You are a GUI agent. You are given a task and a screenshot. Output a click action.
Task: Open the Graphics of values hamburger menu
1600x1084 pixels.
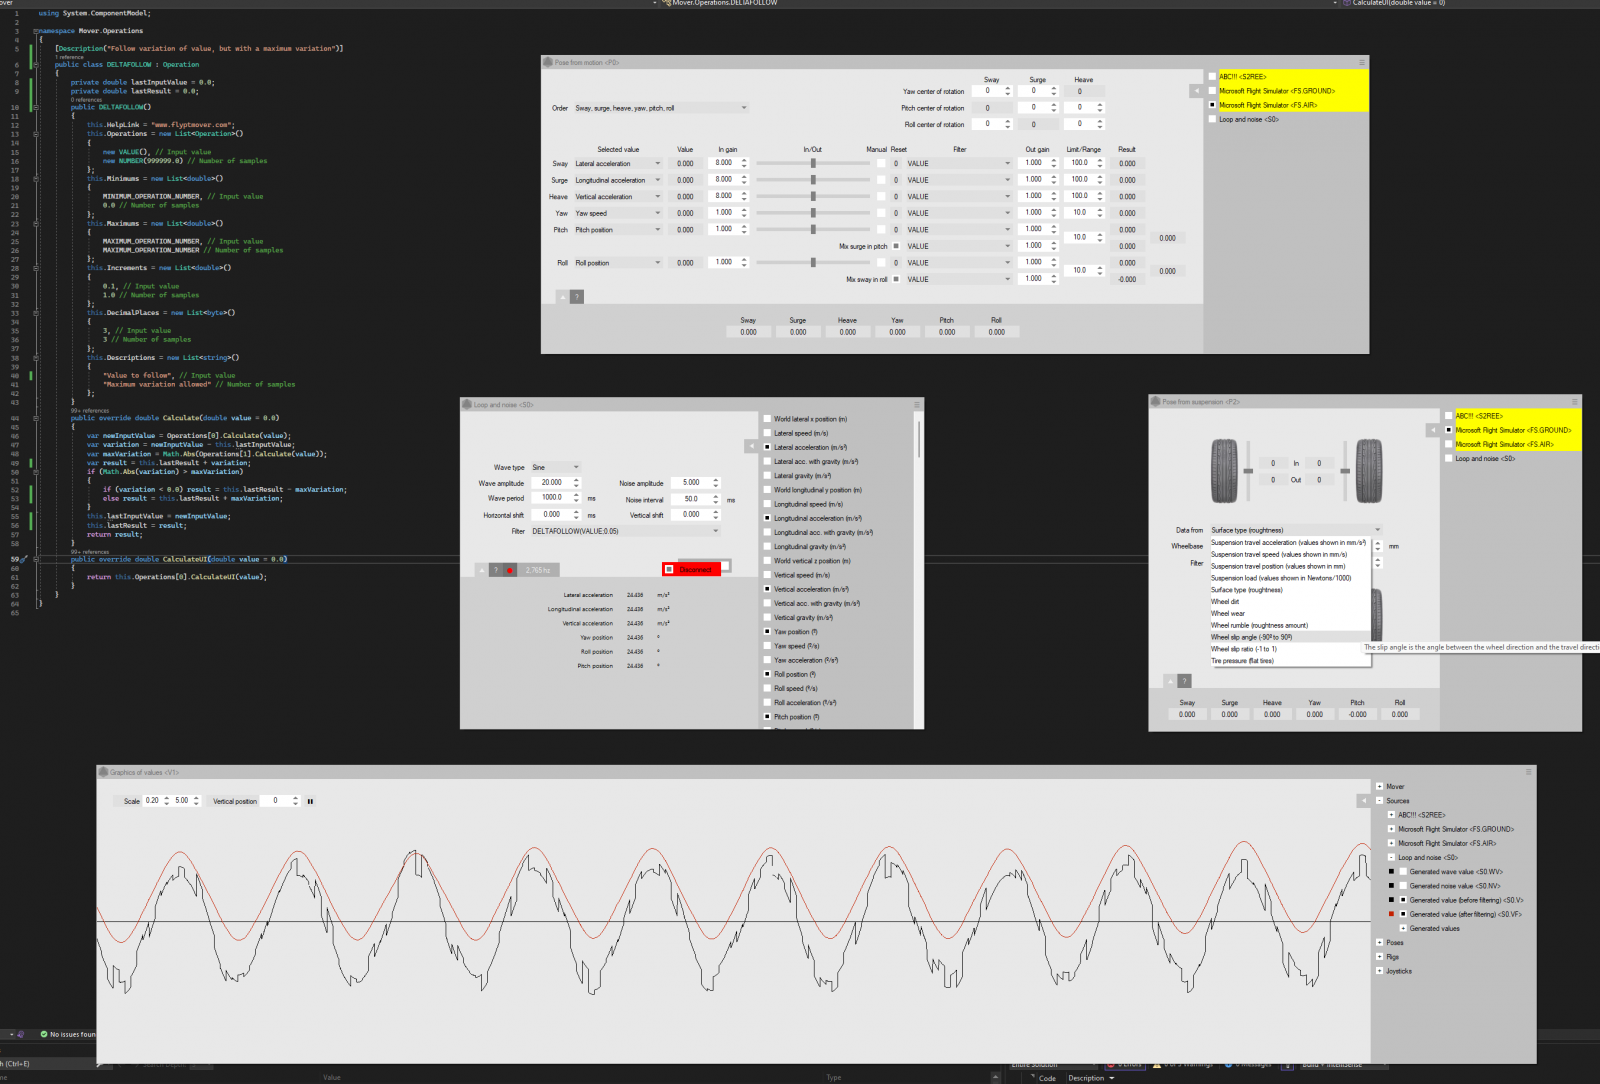pos(1528,772)
